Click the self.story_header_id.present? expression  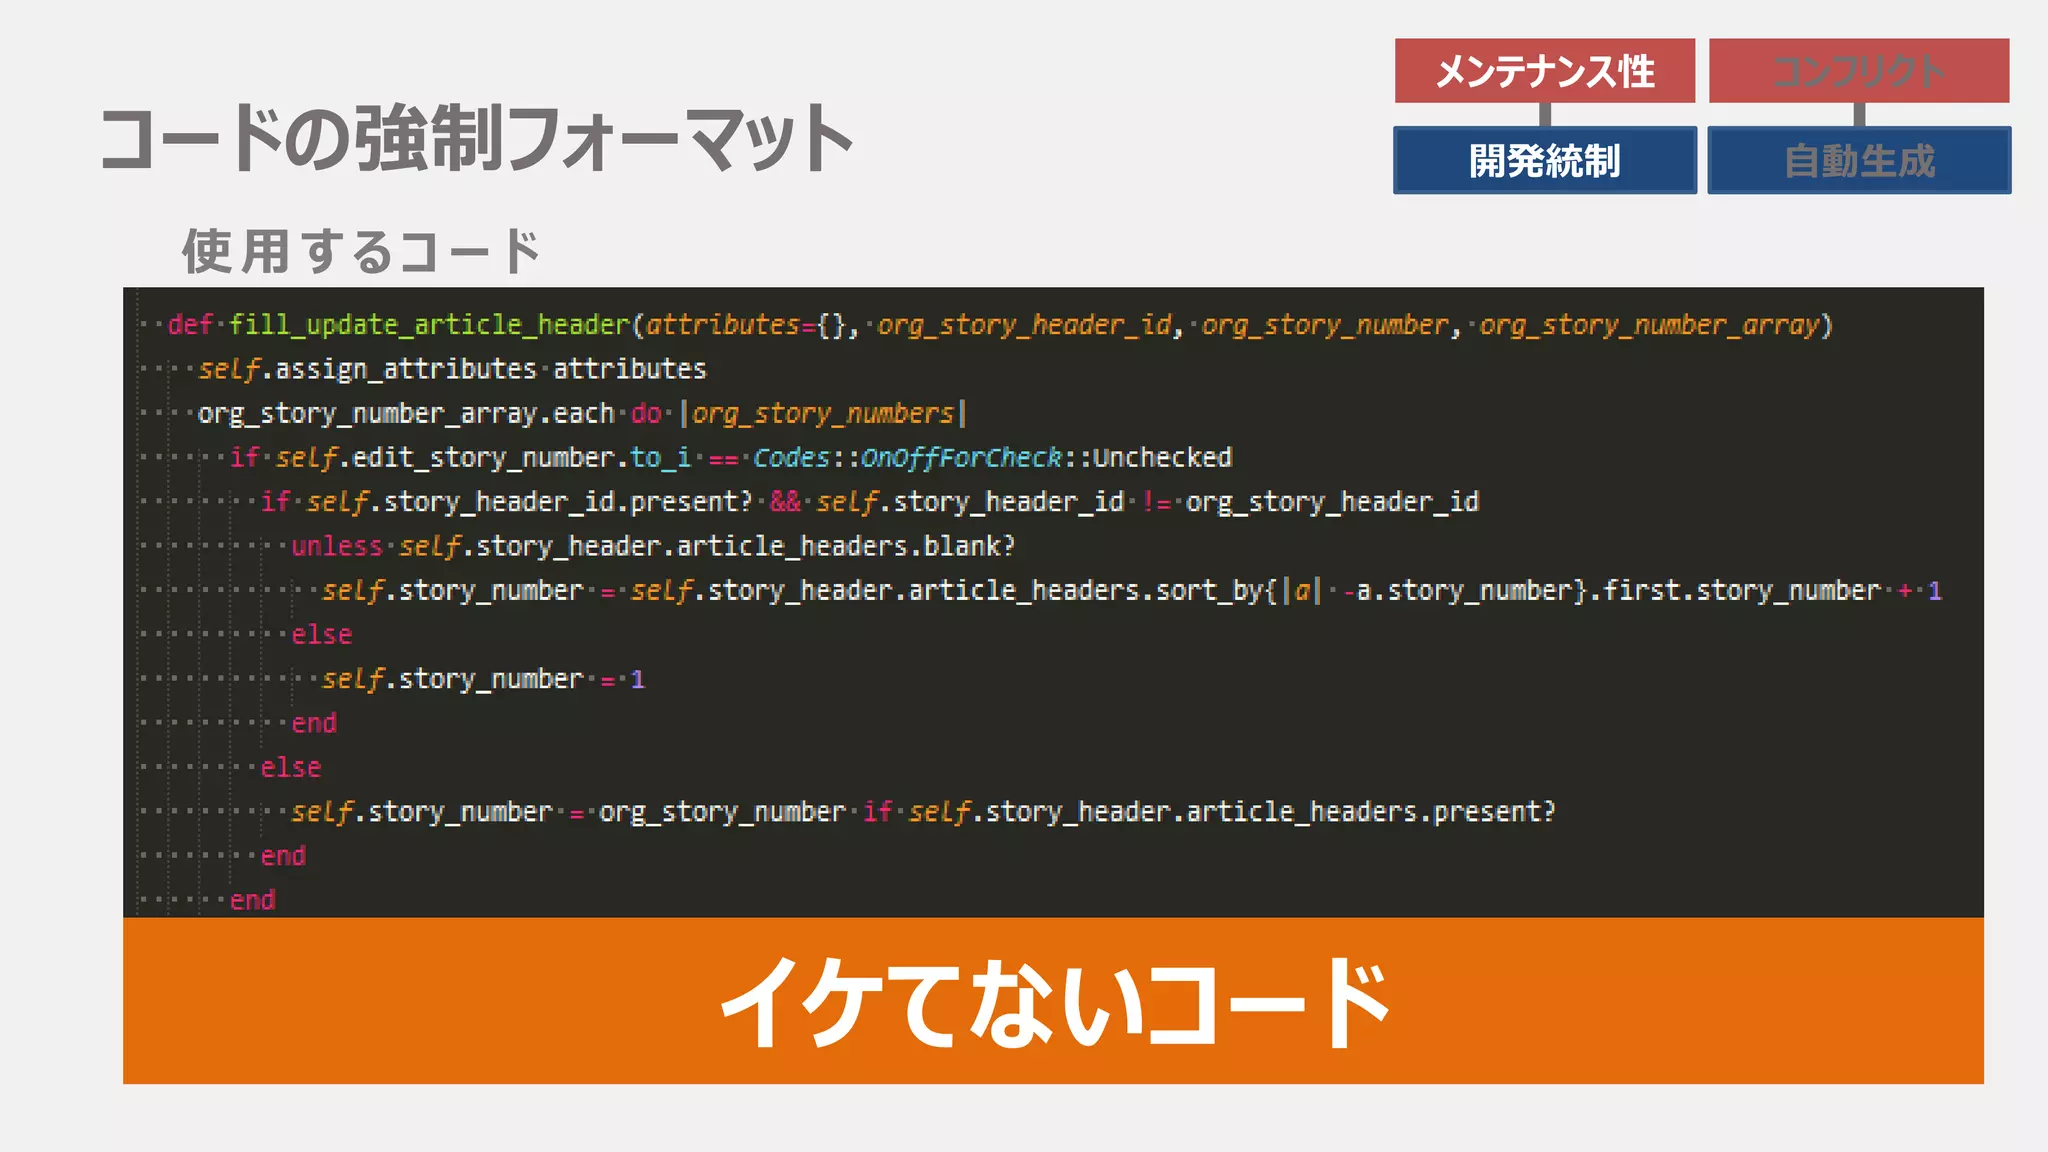point(529,502)
